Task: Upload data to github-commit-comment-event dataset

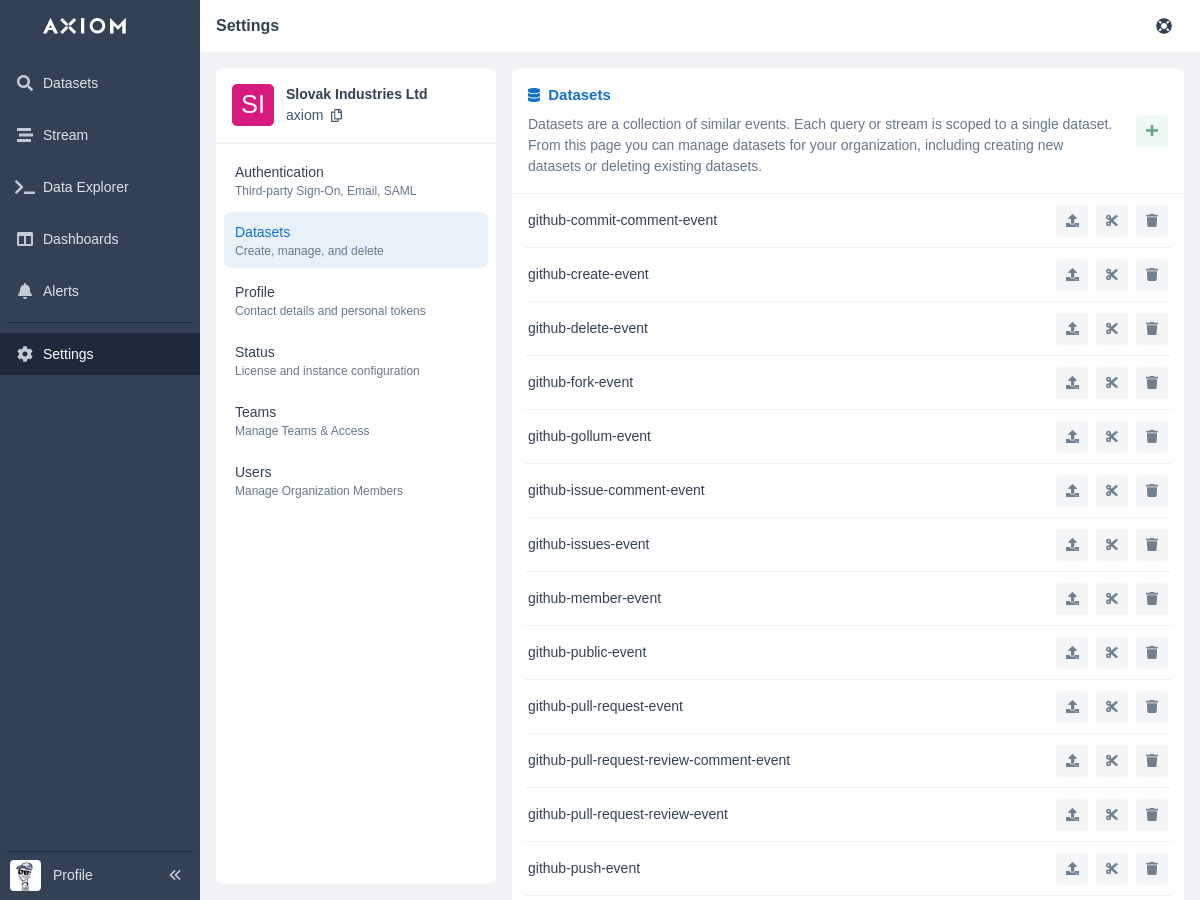Action: [1071, 221]
